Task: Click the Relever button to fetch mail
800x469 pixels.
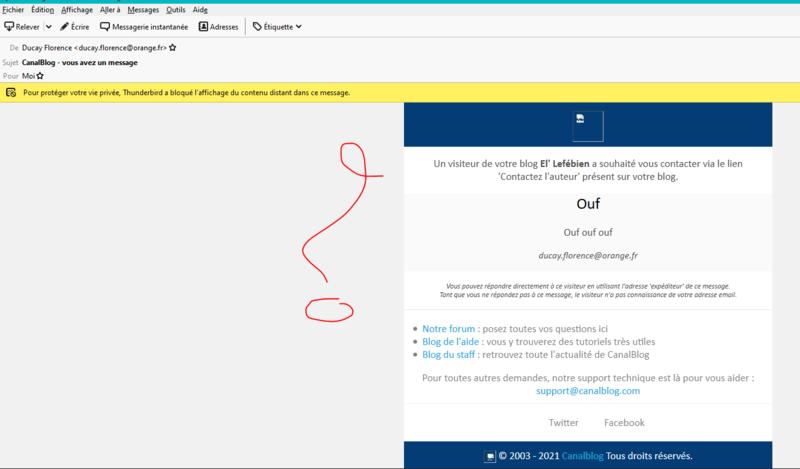Action: point(22,27)
